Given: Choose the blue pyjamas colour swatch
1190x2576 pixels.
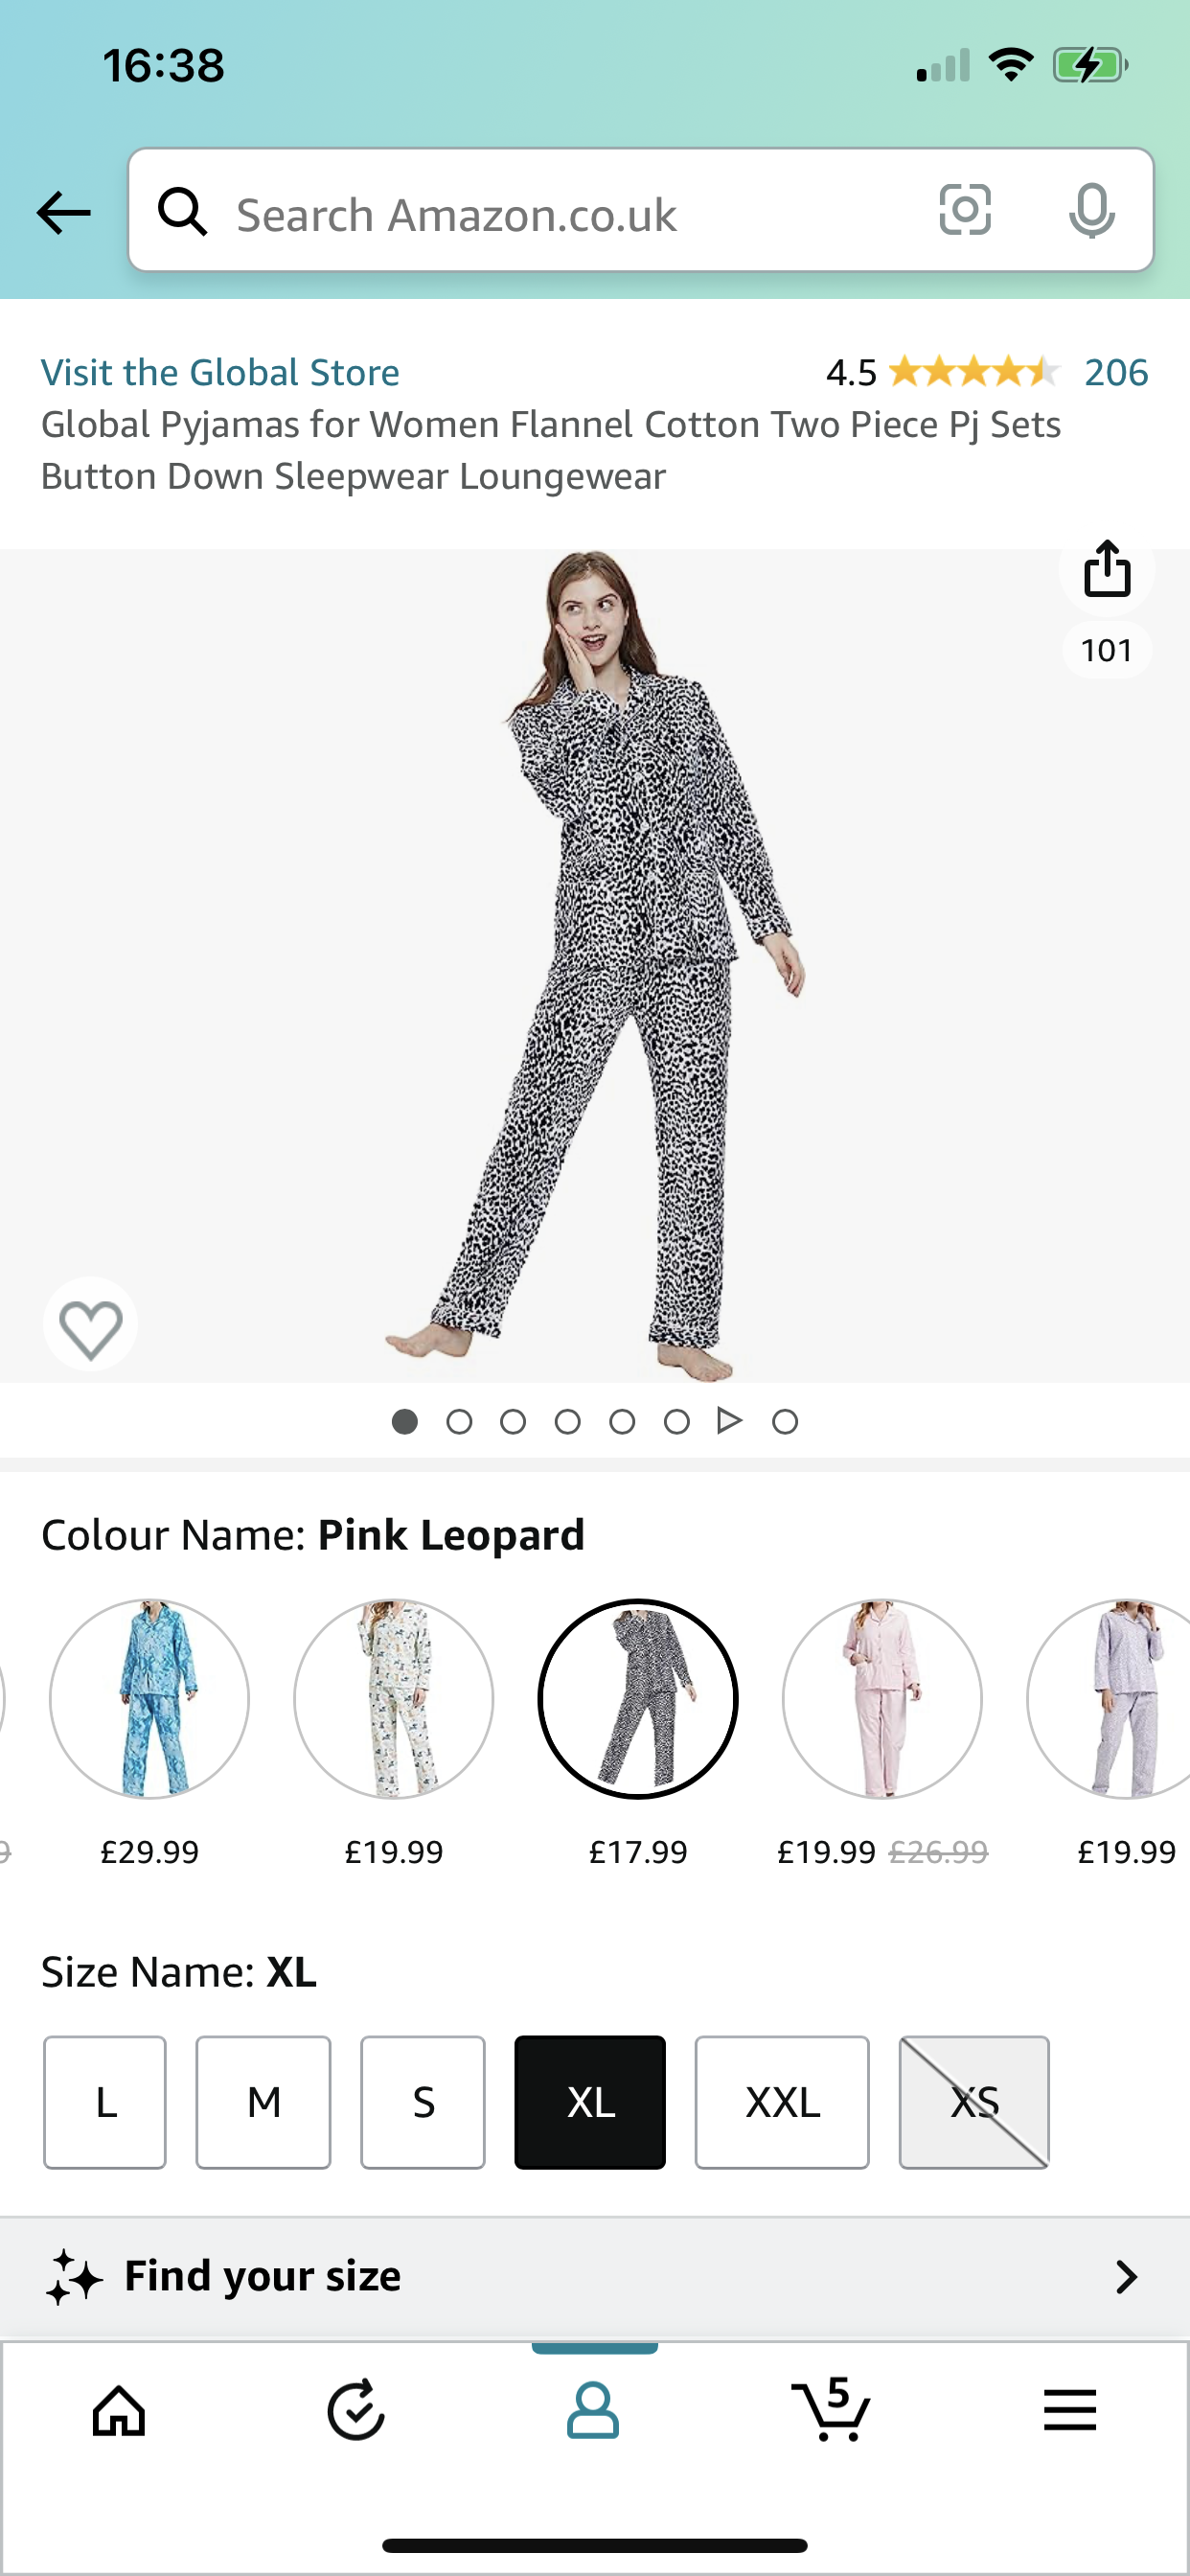Looking at the screenshot, I should [149, 1699].
